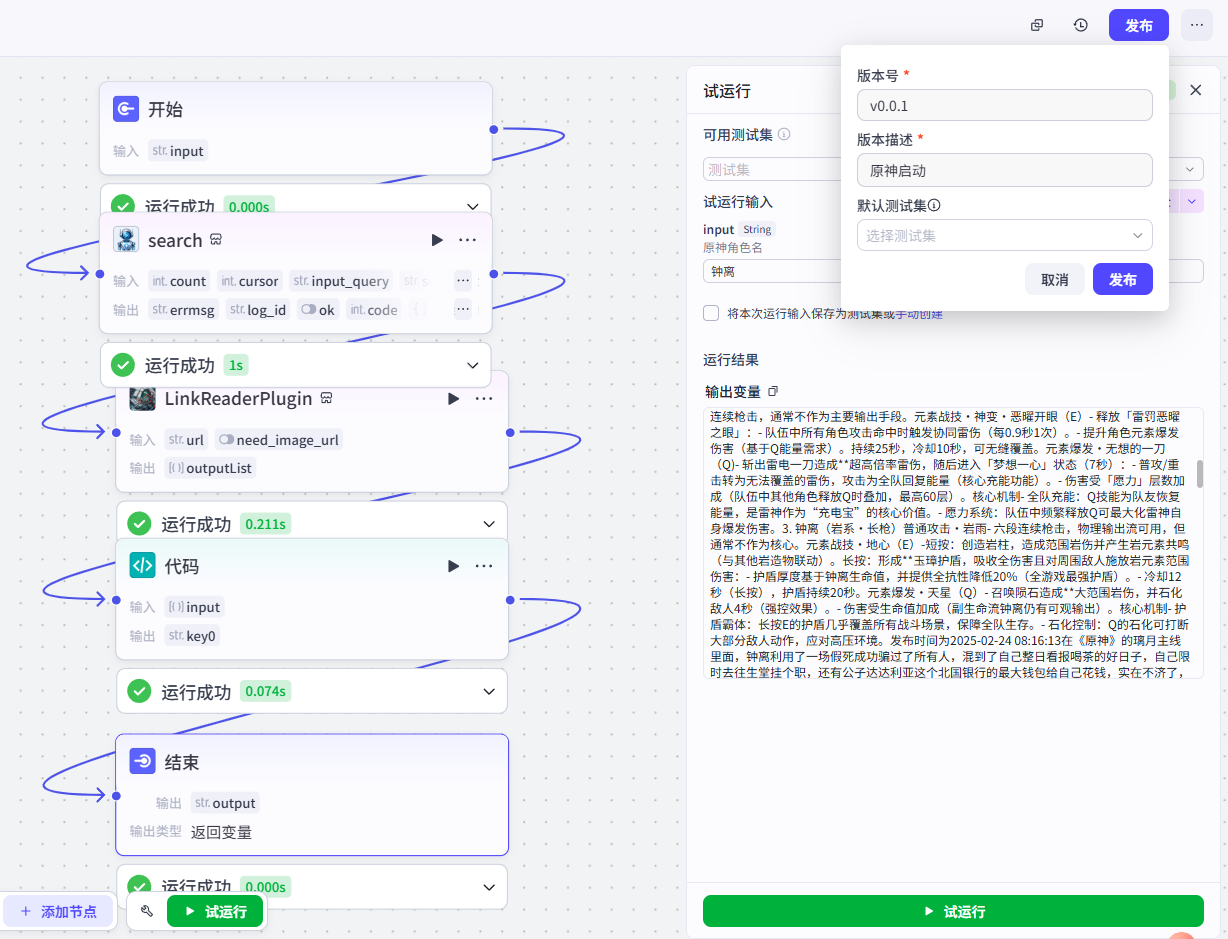Image resolution: width=1228 pixels, height=939 pixels.
Task: Select the url input in LinkReaderPlugin node
Action: tap(187, 439)
